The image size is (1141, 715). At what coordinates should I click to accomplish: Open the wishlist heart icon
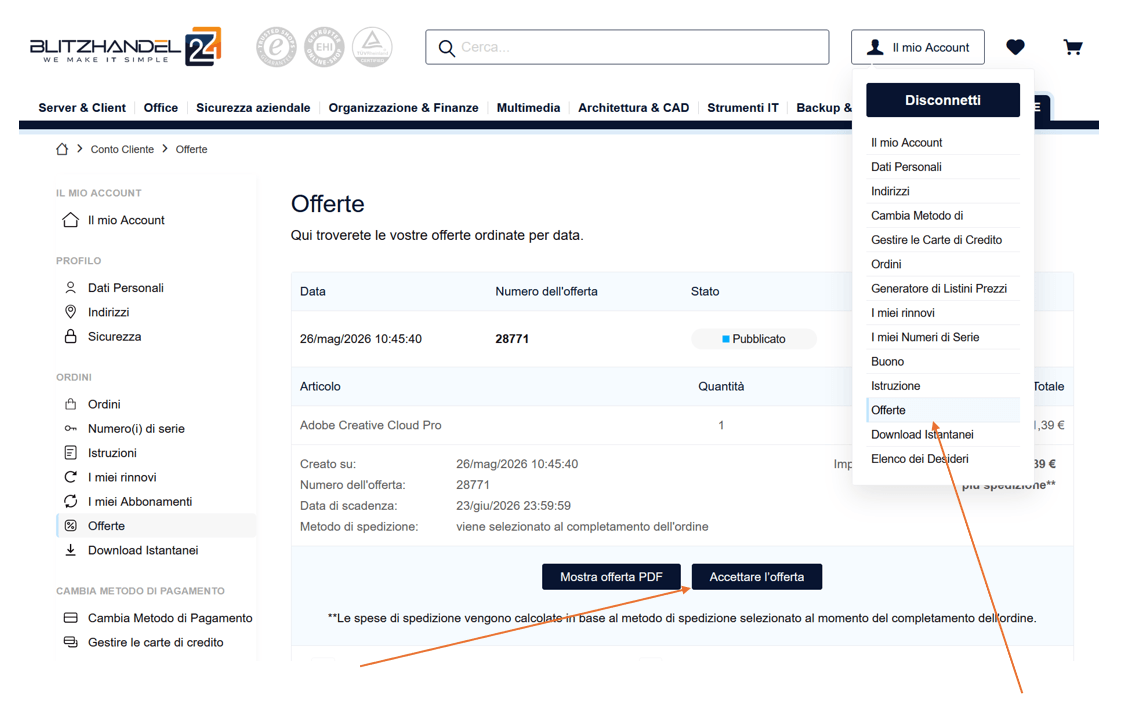point(1015,47)
